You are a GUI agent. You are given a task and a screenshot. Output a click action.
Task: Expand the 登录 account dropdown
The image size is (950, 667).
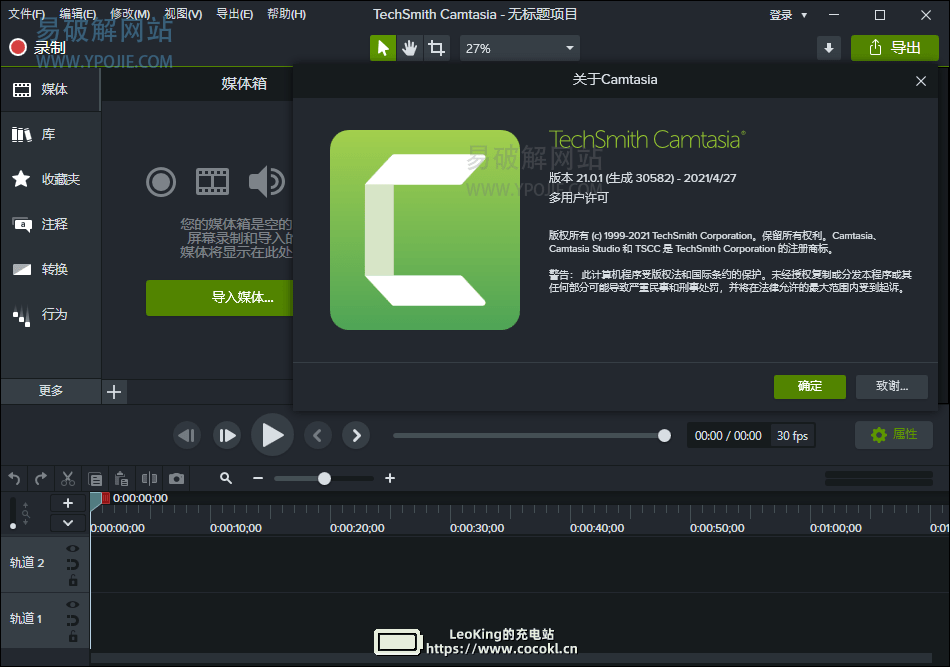(788, 15)
